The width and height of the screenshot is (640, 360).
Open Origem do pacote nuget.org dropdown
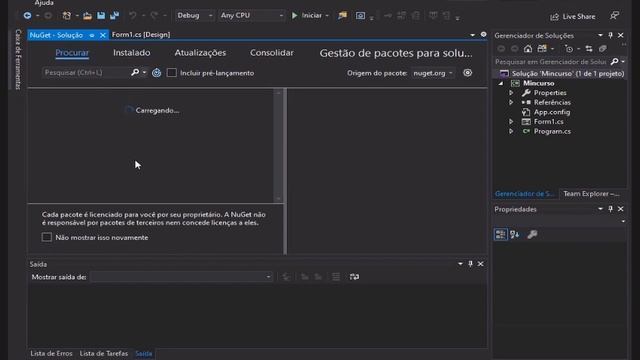point(433,73)
